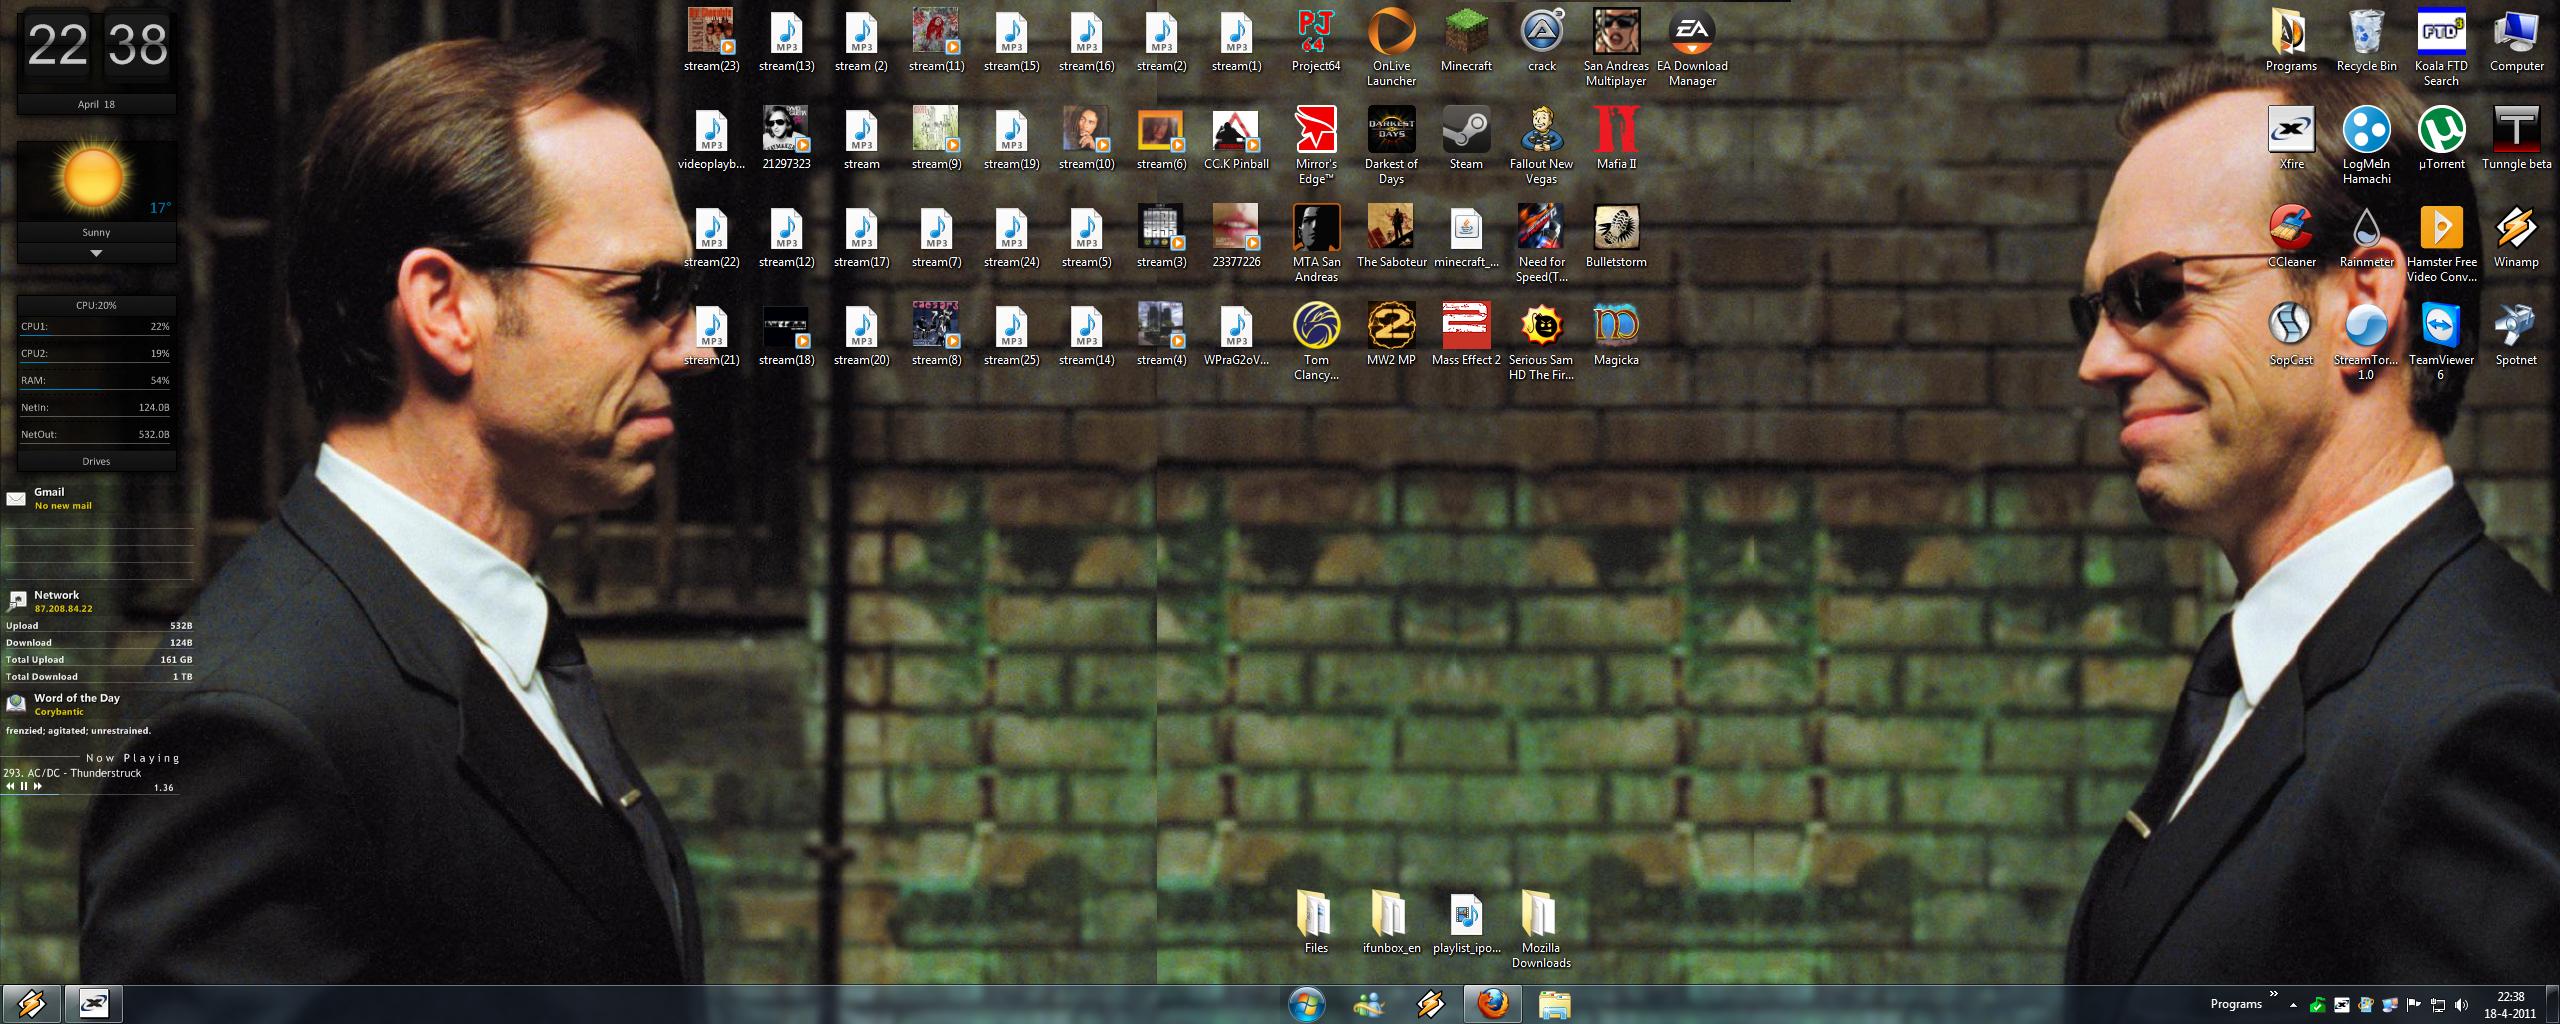Go to previous track in Now Playing

(x=10, y=786)
